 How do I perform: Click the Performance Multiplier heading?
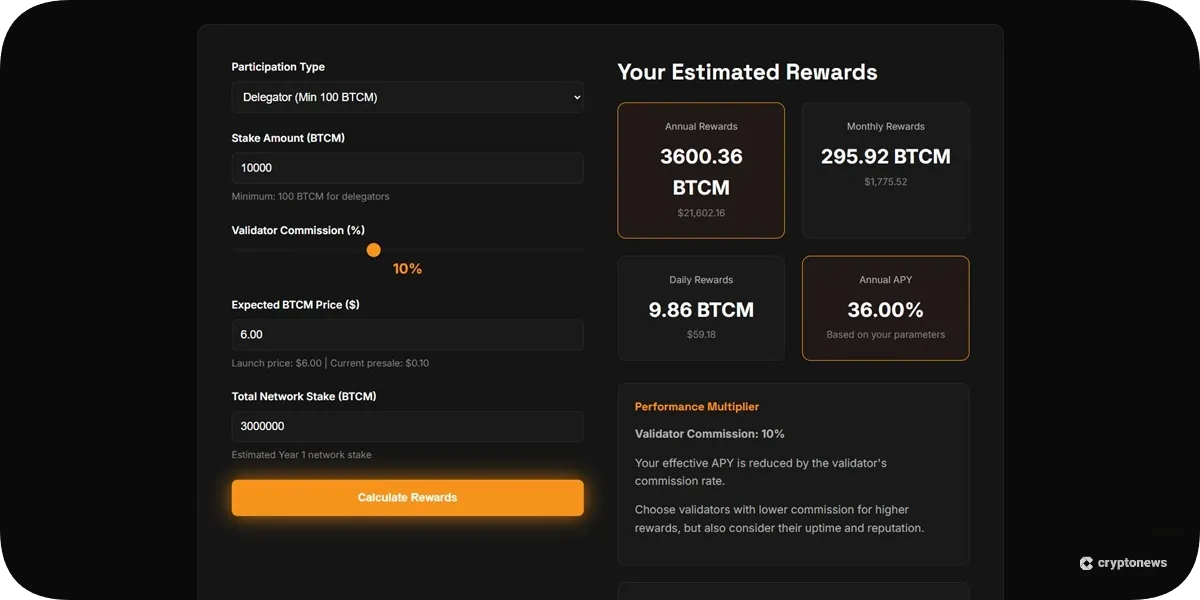point(696,406)
